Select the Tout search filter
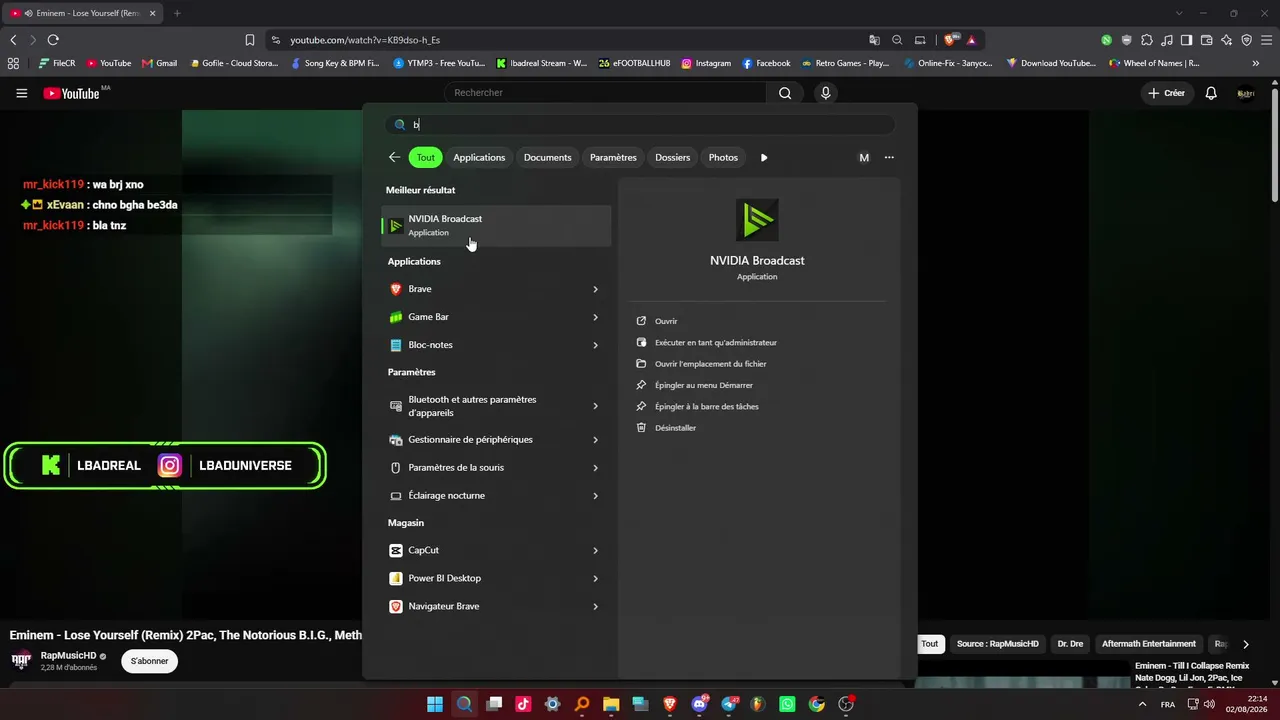 click(425, 157)
